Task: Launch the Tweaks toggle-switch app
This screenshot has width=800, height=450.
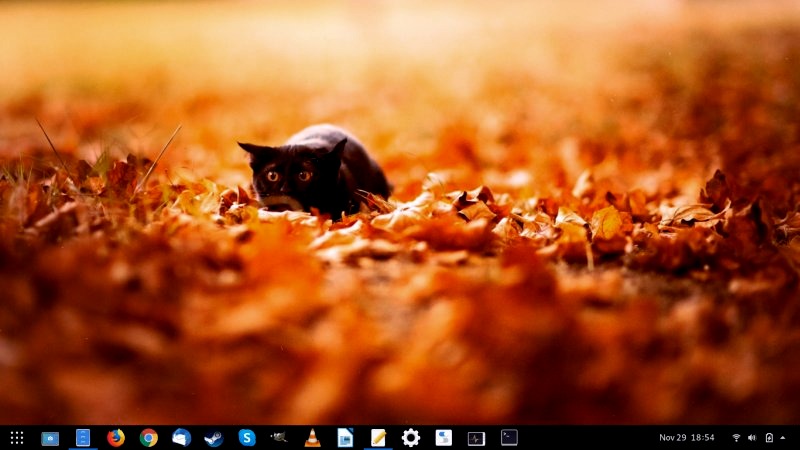Action: coord(443,438)
